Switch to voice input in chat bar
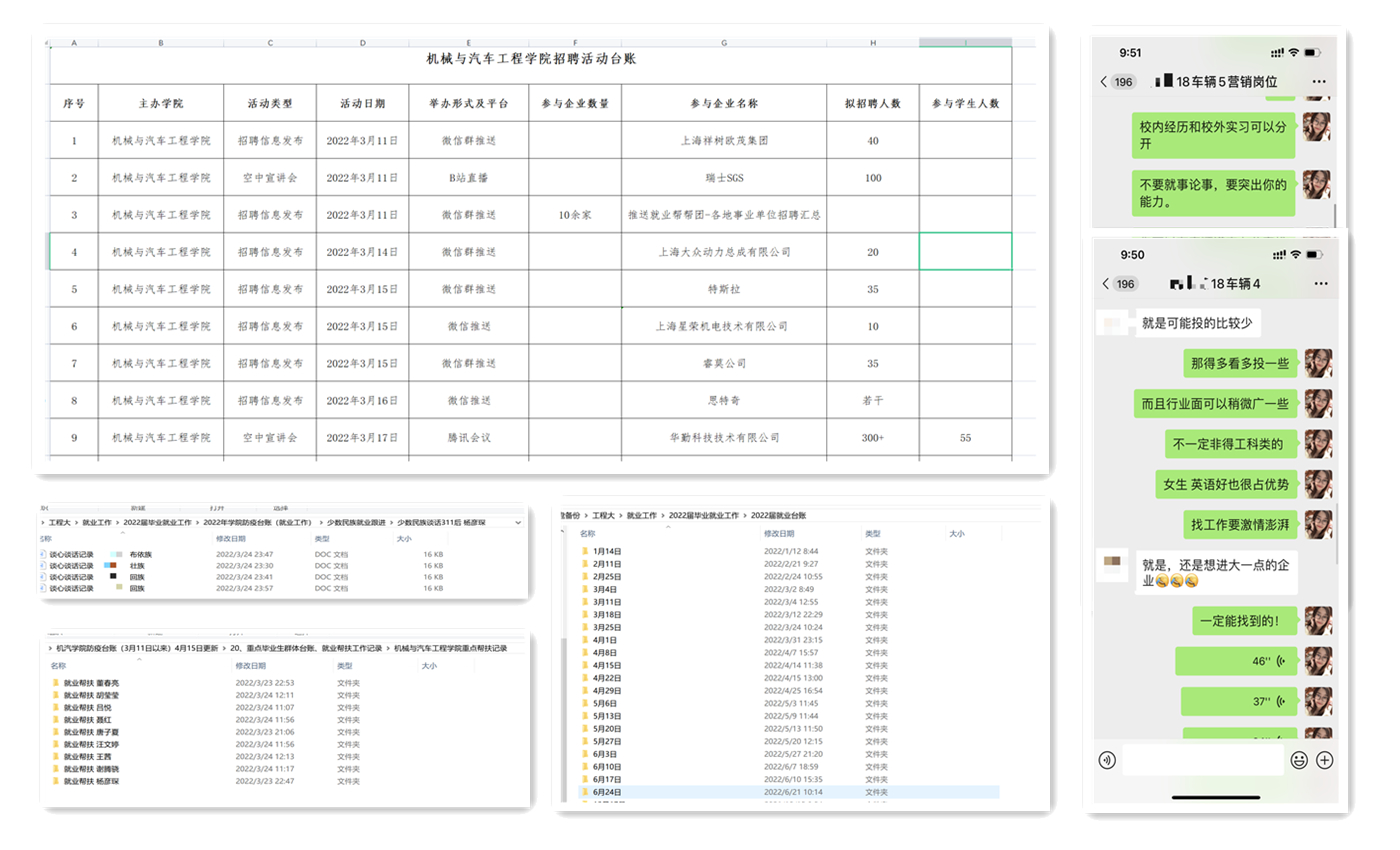This screenshot has height=850, width=1400. 1107,760
